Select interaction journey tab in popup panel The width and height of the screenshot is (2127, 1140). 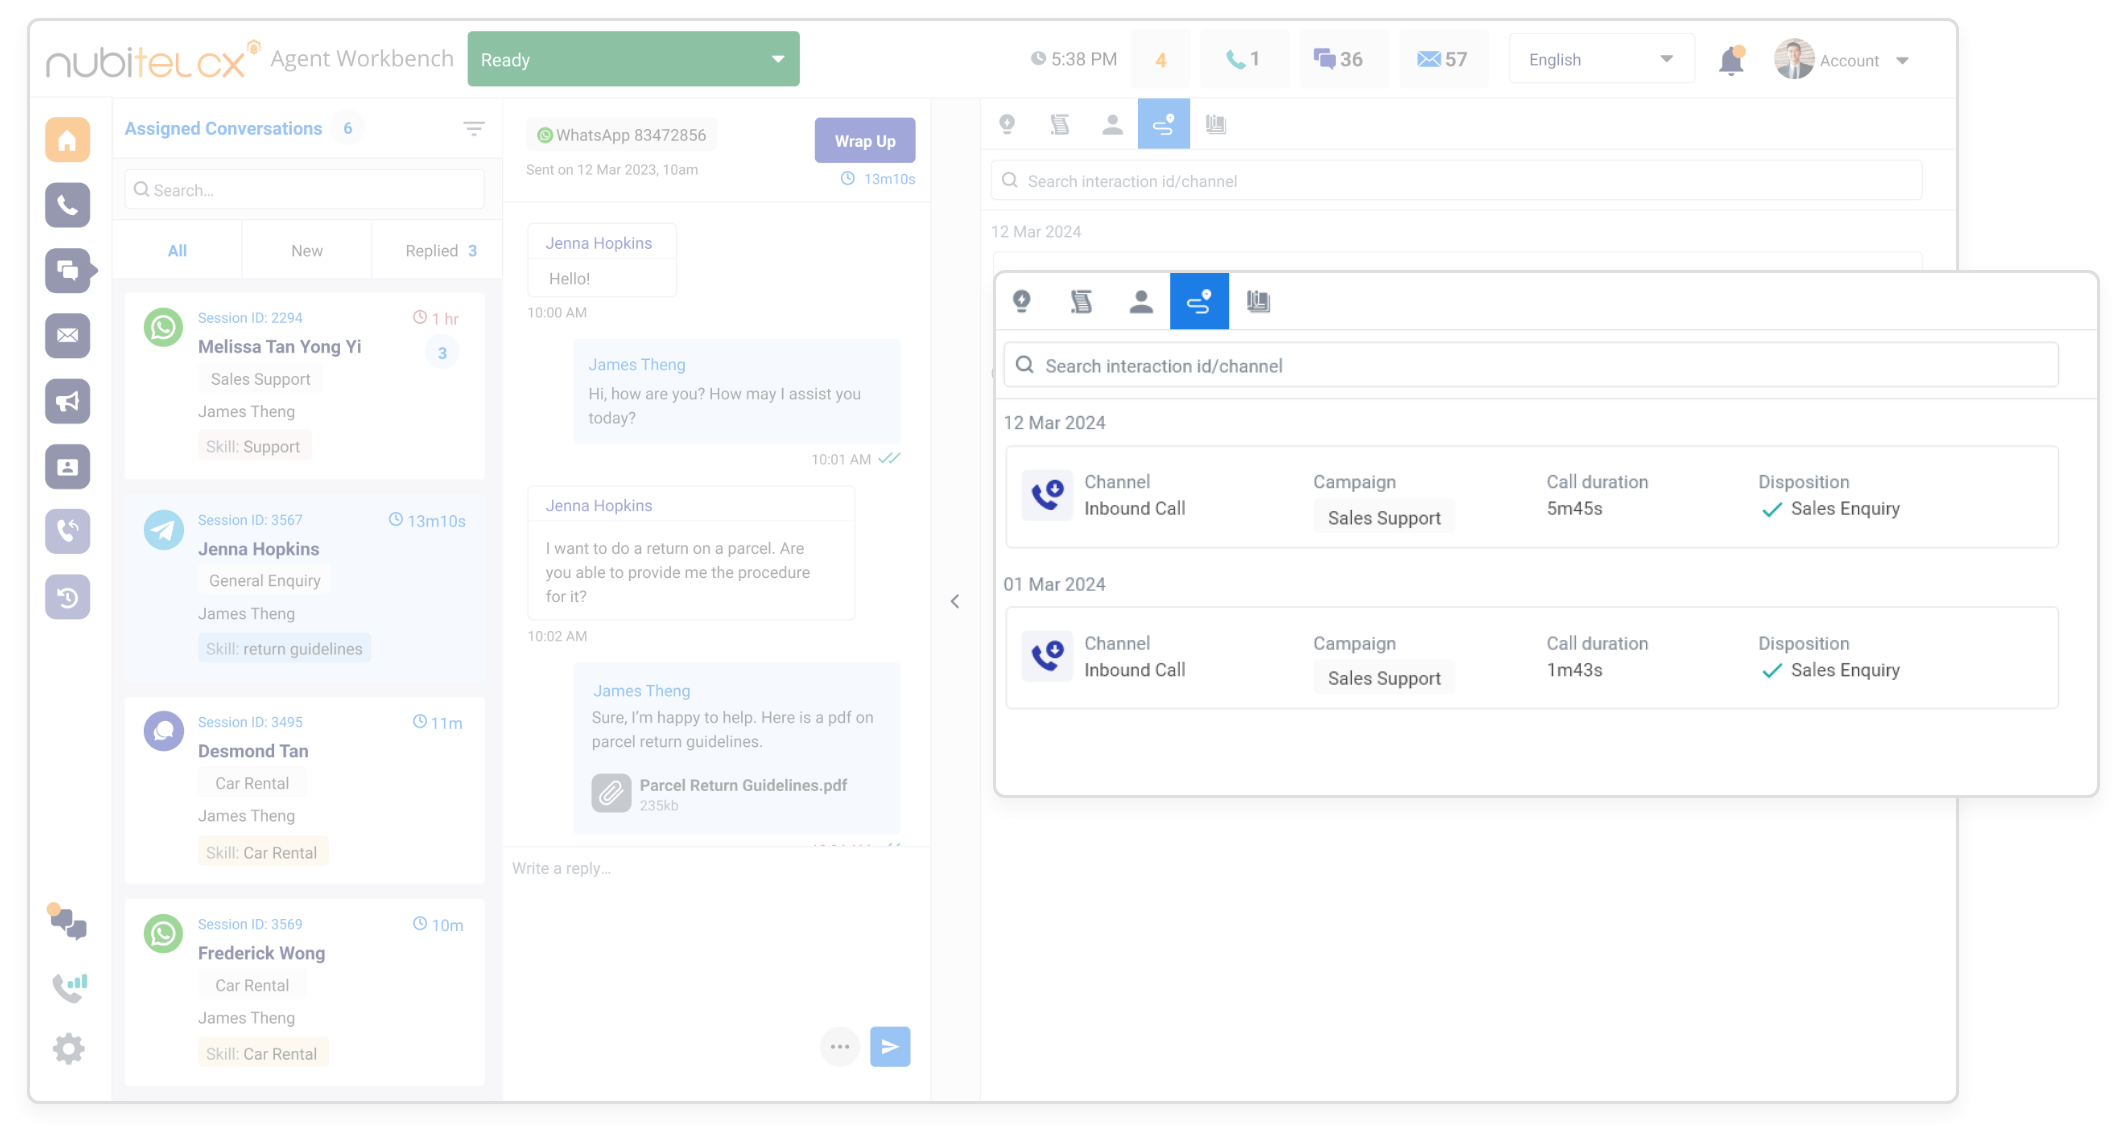[x=1199, y=301]
